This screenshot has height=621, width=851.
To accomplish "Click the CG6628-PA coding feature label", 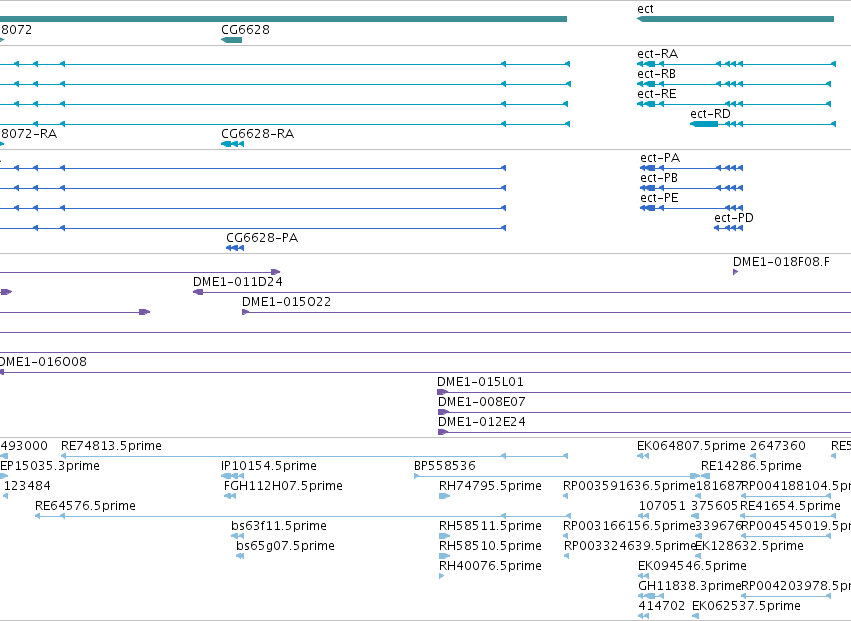I will click(262, 238).
